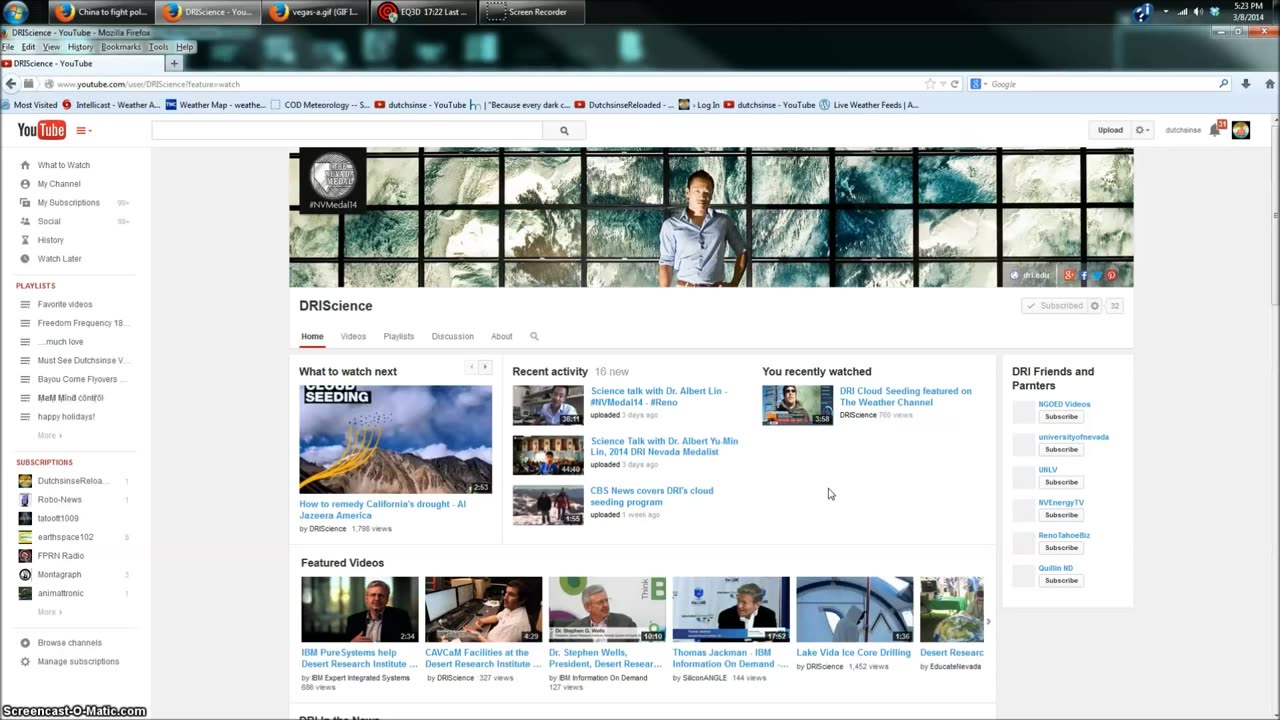Switch to Screen Recorder taskbar item
This screenshot has height=720, width=1280.
point(533,12)
